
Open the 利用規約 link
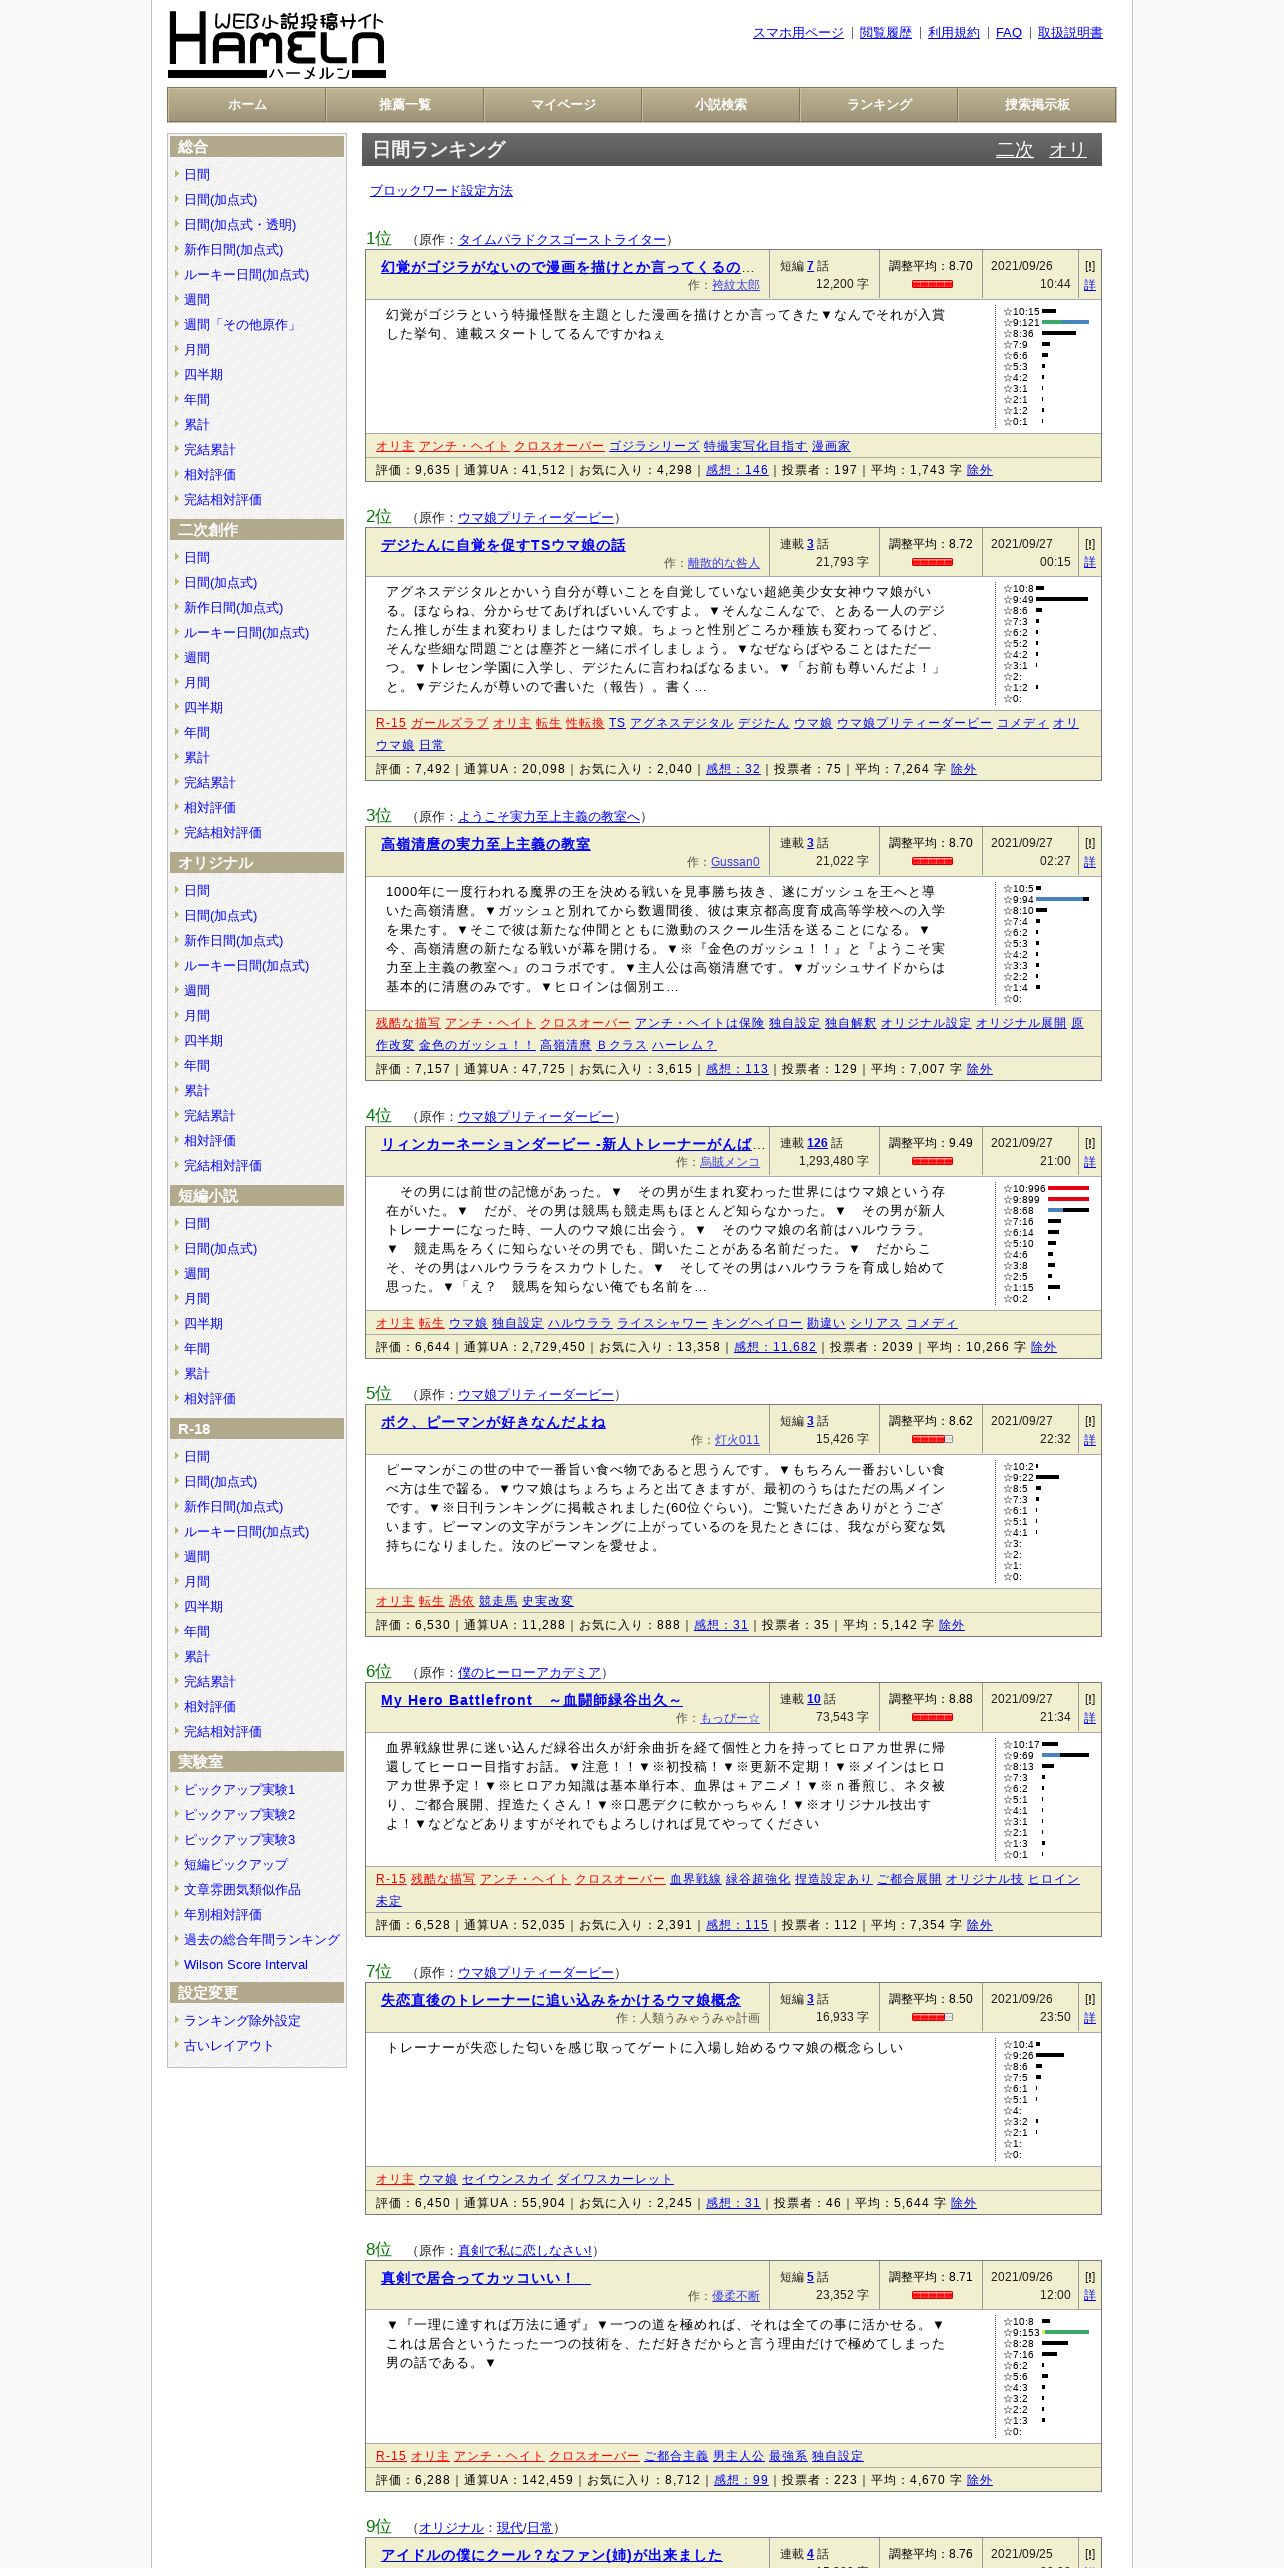coord(954,33)
